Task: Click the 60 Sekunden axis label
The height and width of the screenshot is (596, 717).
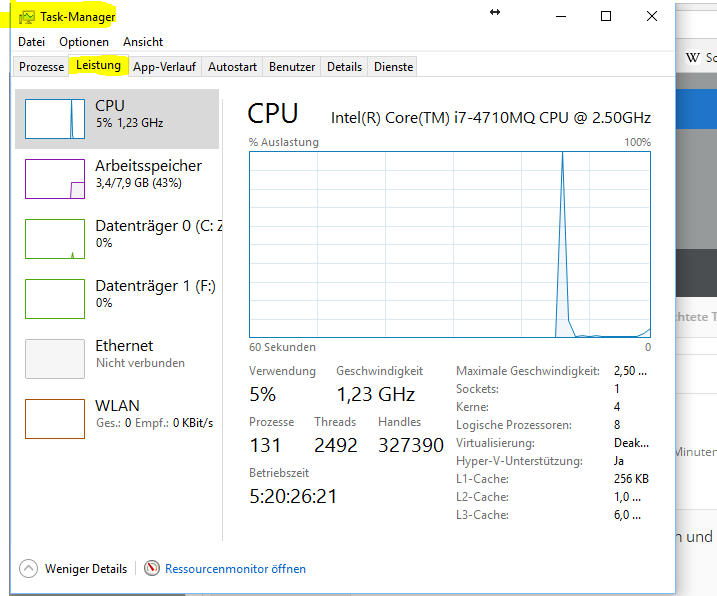Action: pos(282,347)
